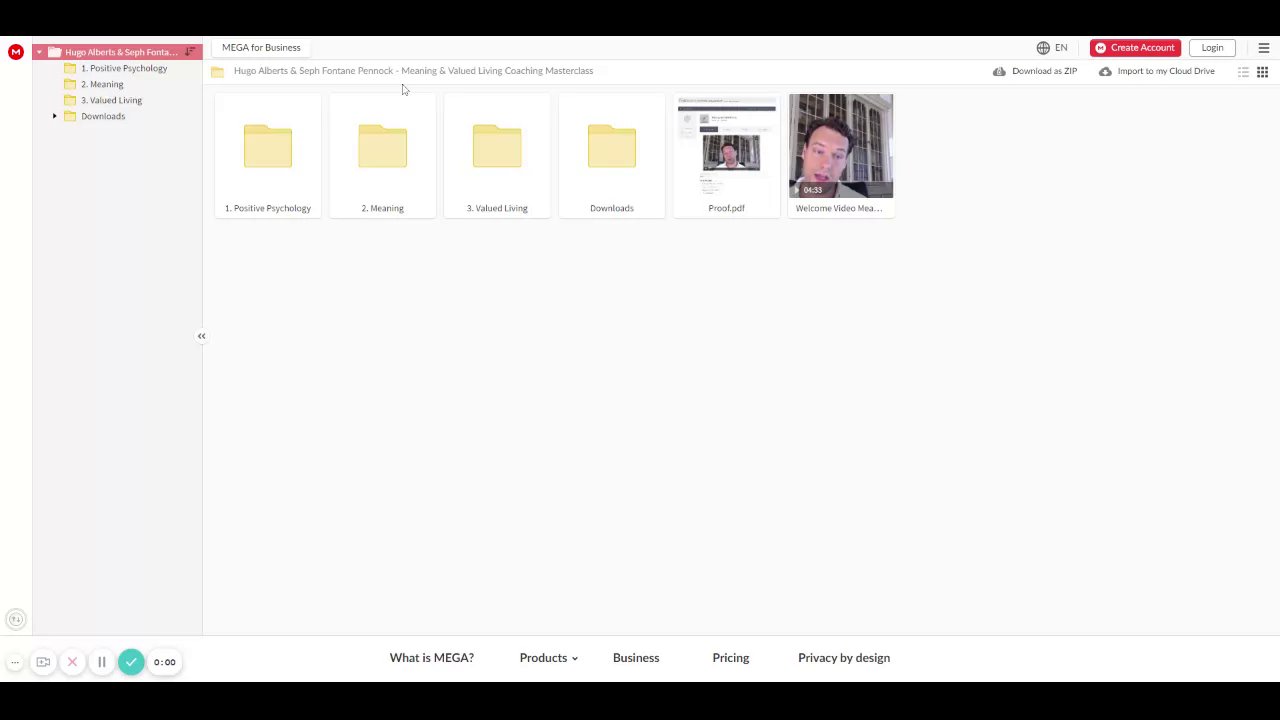Click the recorder camera icon

pos(43,662)
